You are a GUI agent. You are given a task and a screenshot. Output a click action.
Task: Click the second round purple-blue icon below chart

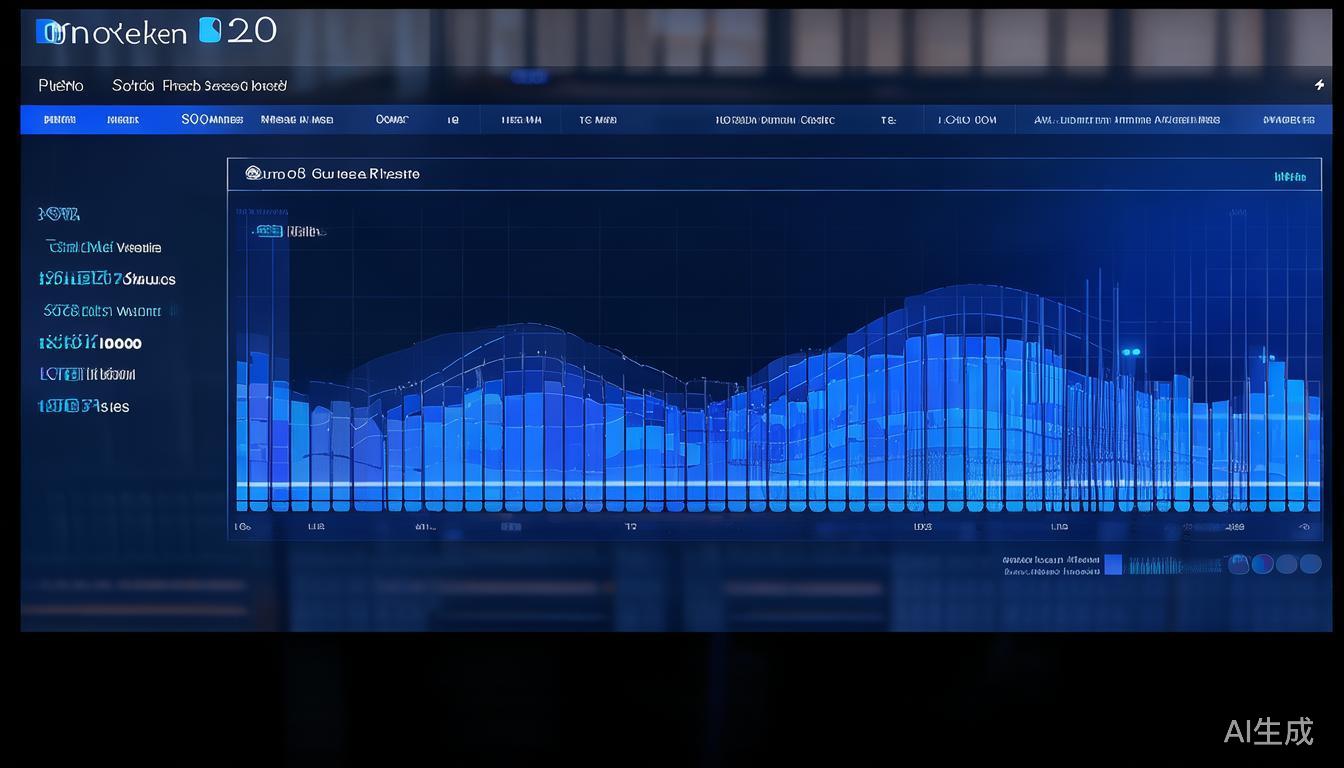point(1263,564)
